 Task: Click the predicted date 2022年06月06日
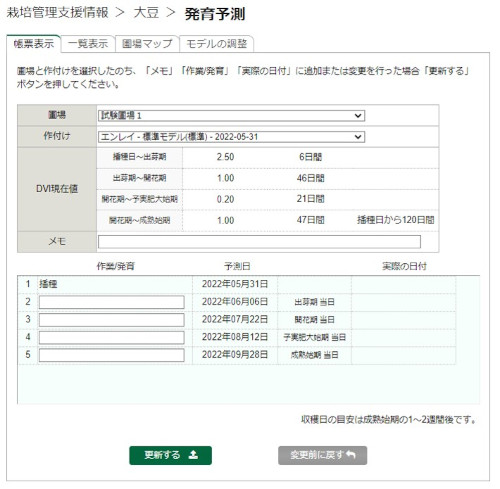pyautogui.click(x=235, y=302)
